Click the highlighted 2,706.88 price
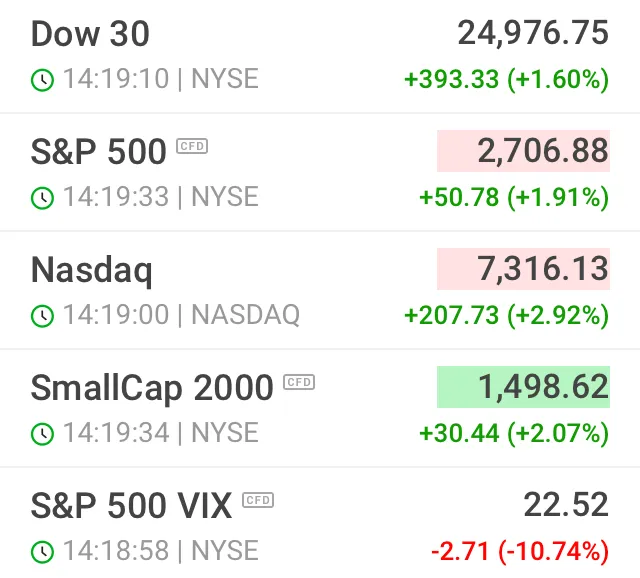Image resolution: width=640 pixels, height=578 pixels. coord(523,151)
